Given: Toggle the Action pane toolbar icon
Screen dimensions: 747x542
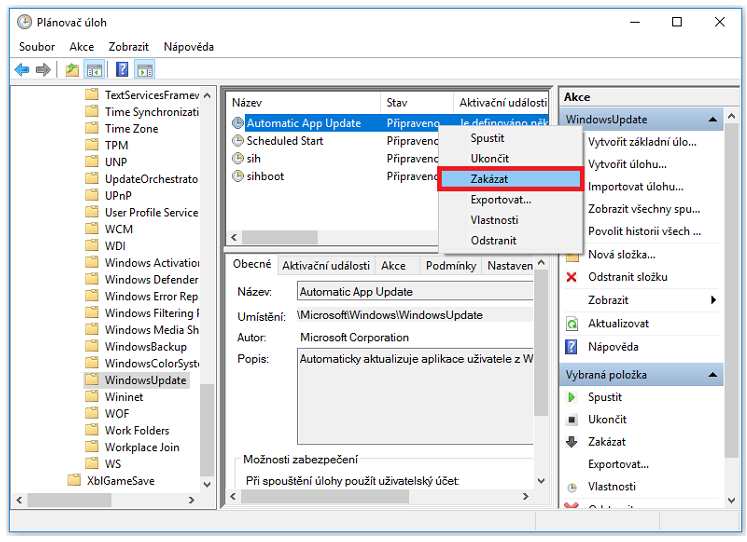Looking at the screenshot, I should click(x=145, y=70).
